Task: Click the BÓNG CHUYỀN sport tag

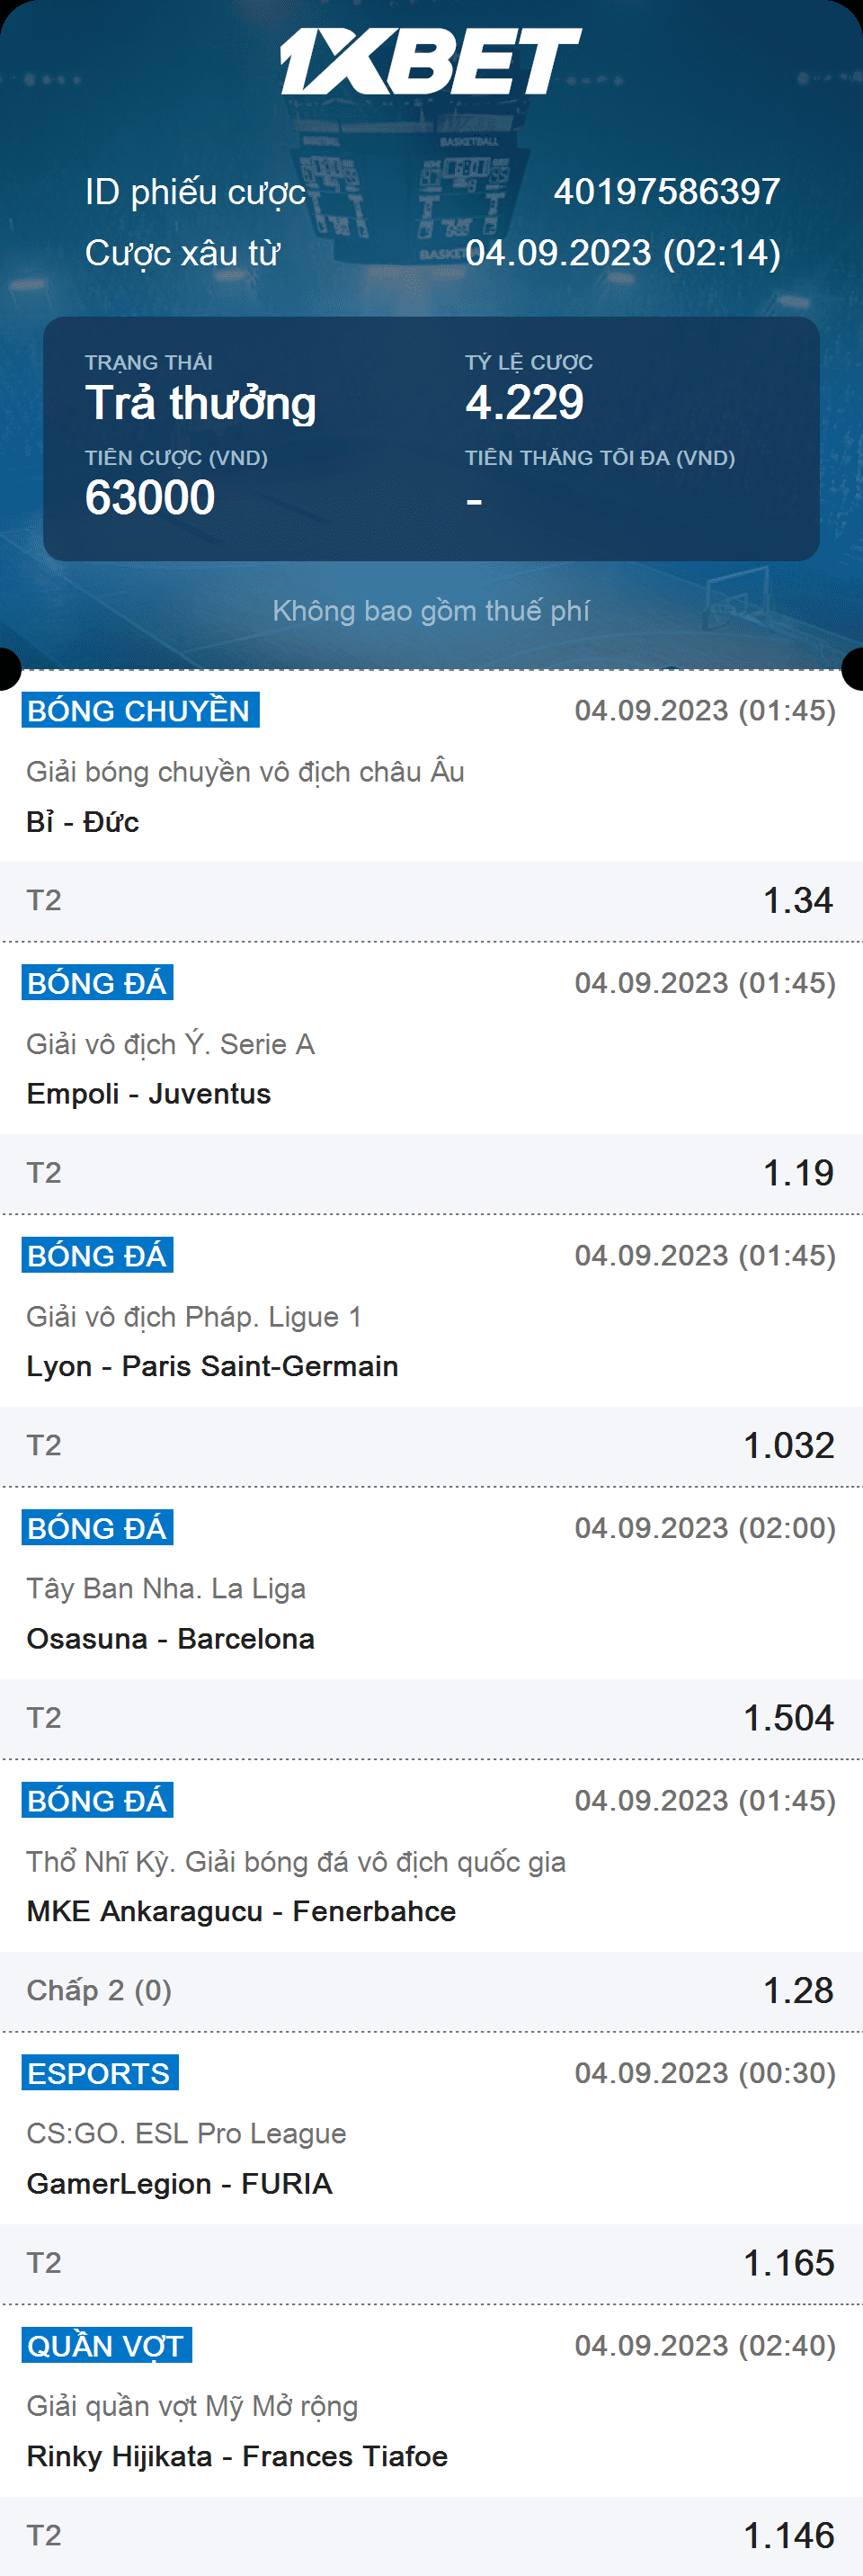Action: click(x=140, y=710)
